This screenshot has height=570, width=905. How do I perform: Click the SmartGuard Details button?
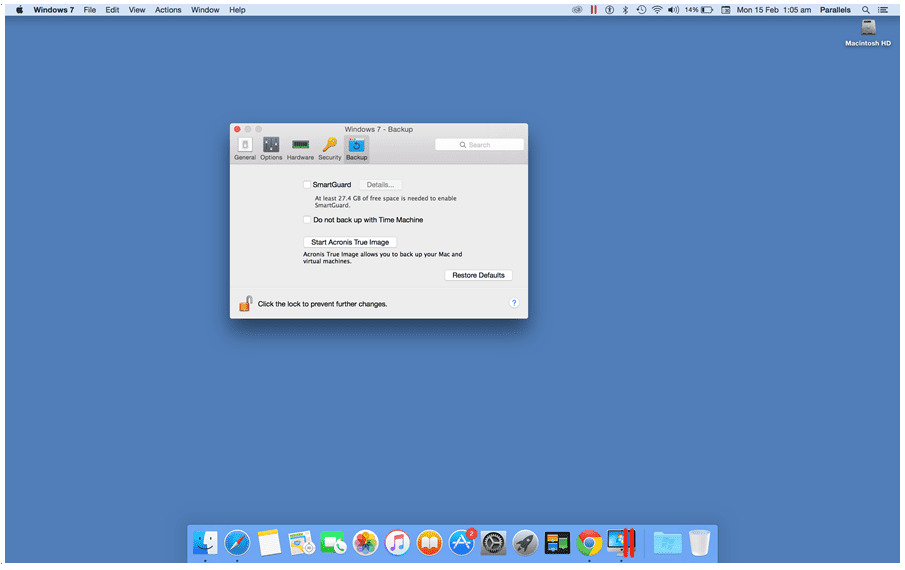[380, 185]
